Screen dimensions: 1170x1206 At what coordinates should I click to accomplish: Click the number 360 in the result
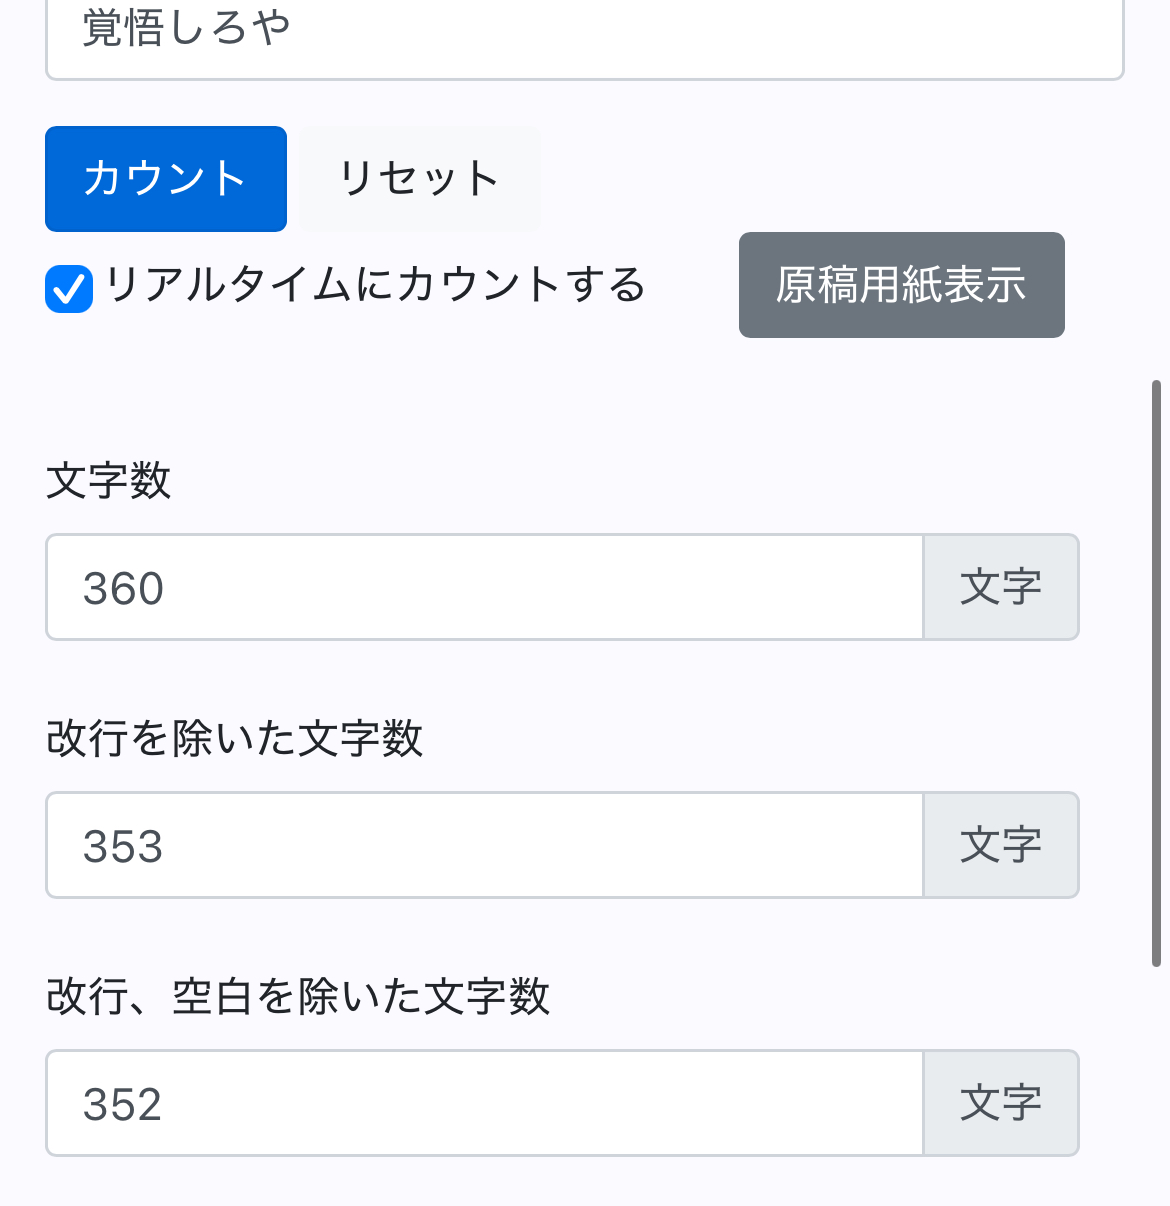pos(123,589)
